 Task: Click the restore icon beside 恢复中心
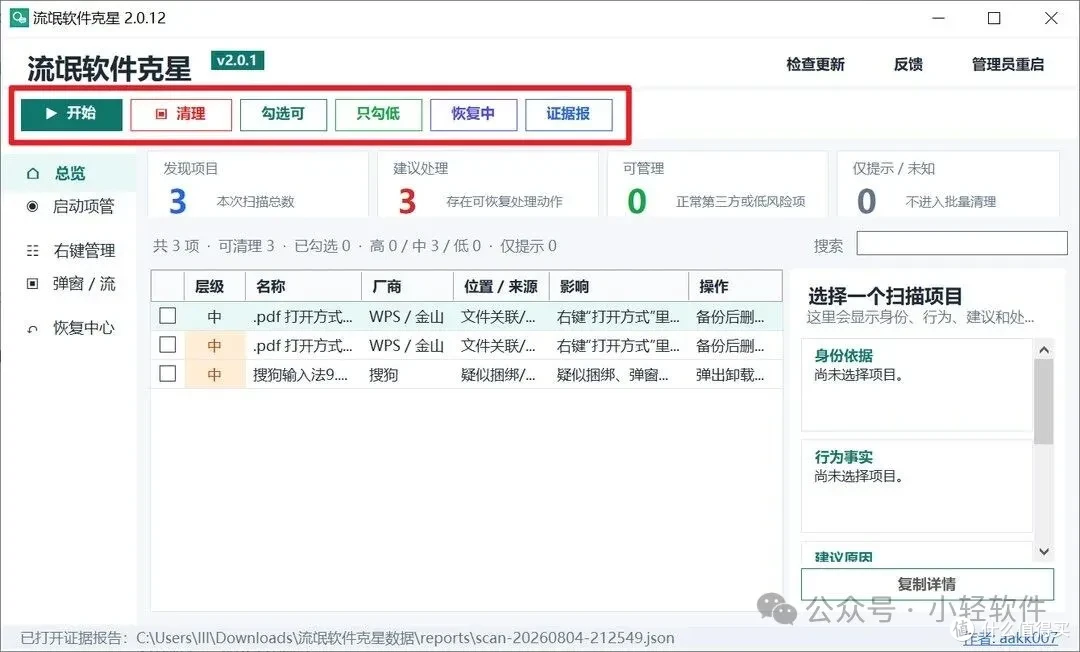(x=32, y=329)
